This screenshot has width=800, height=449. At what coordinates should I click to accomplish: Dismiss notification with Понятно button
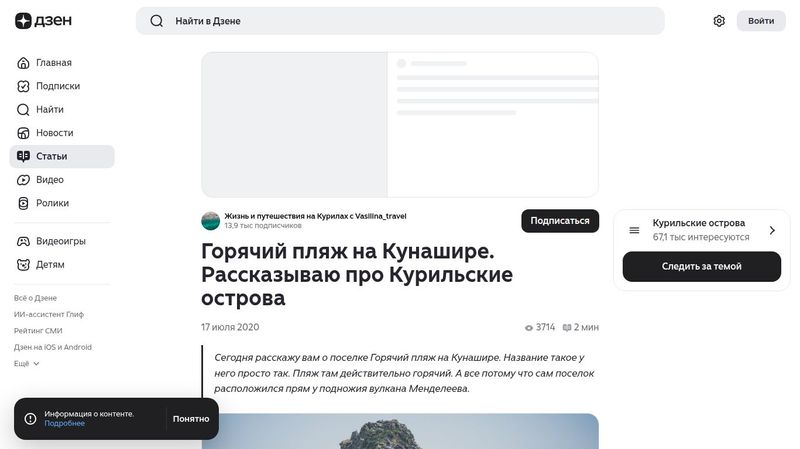tap(191, 419)
